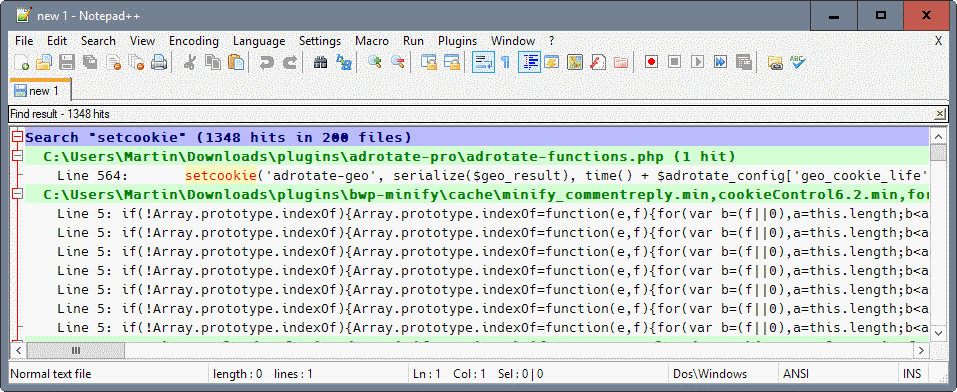Image resolution: width=957 pixels, height=392 pixels.
Task: Collapse the bwp-minify cache result group
Action: [18, 195]
